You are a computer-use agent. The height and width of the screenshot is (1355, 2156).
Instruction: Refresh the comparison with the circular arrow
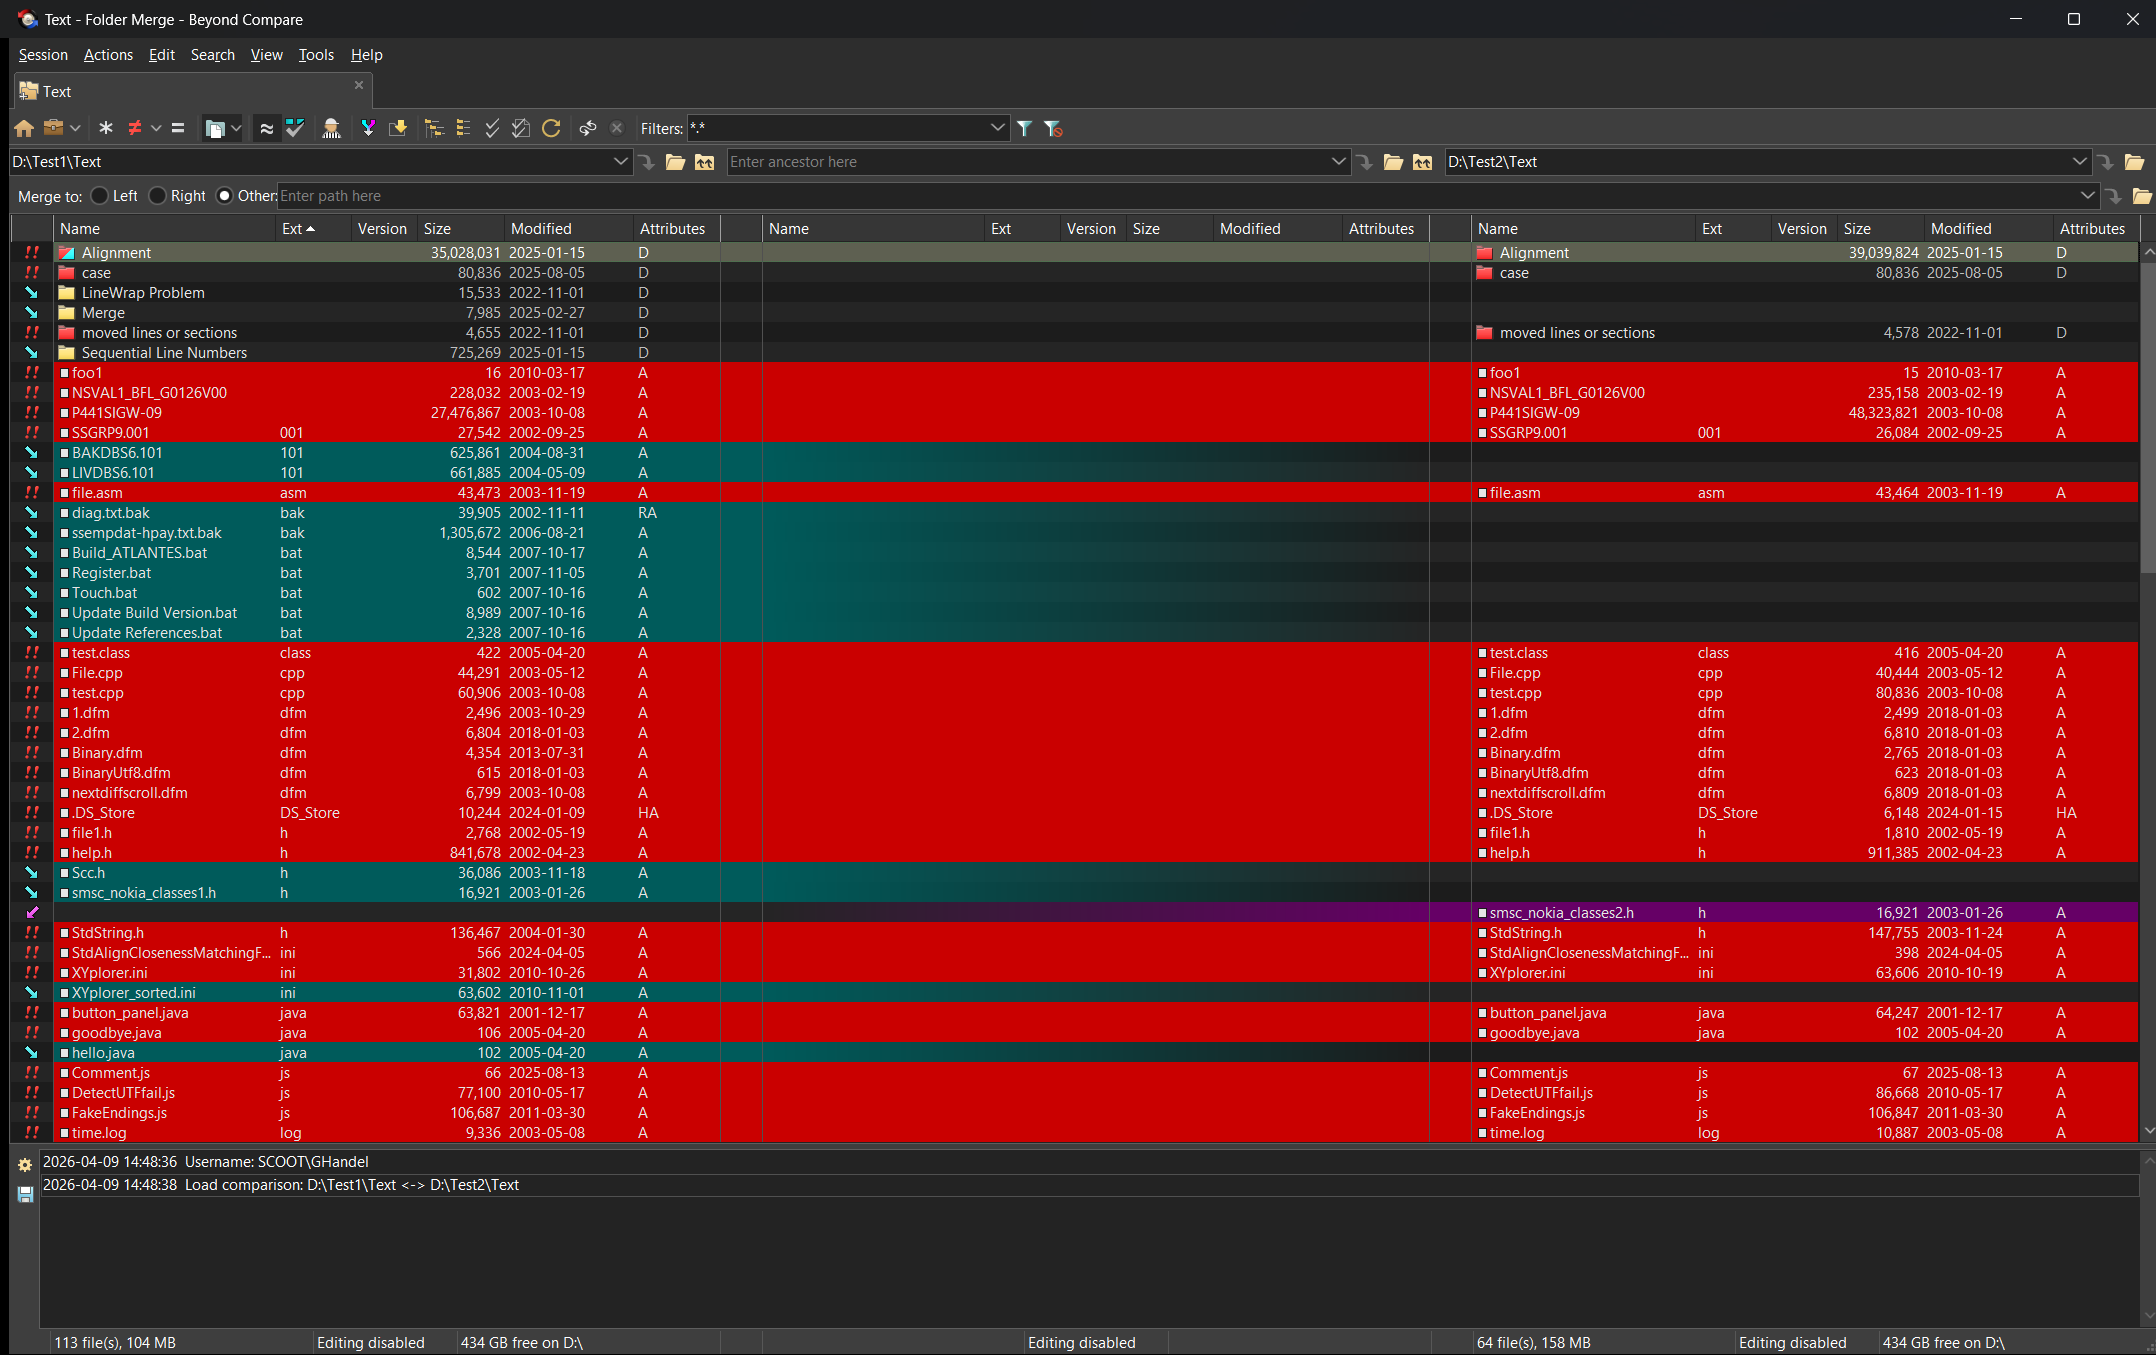[x=551, y=128]
